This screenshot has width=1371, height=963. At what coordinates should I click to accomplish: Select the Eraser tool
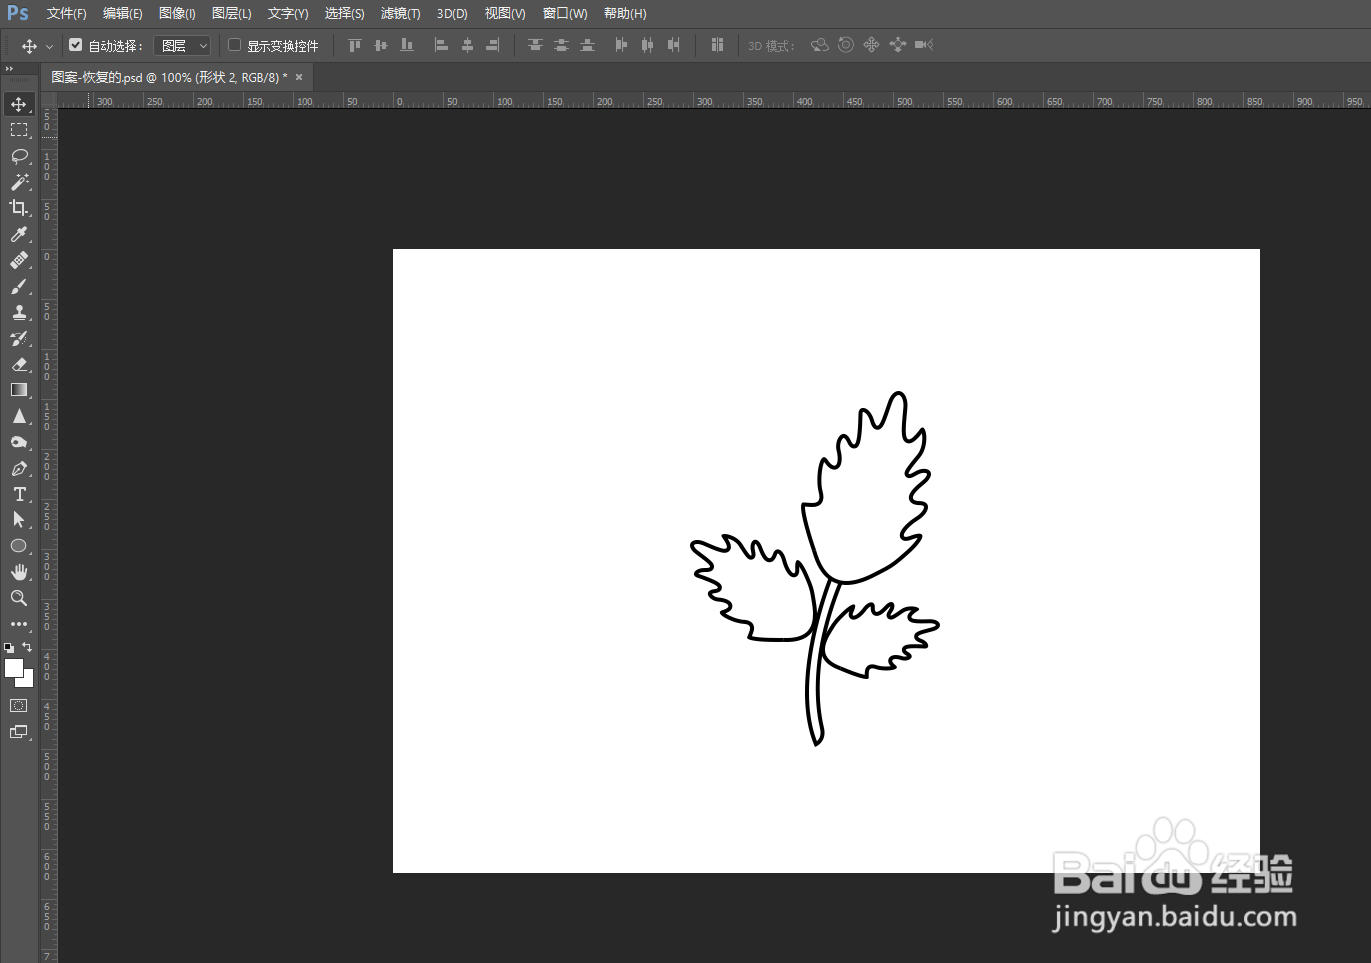tap(19, 364)
